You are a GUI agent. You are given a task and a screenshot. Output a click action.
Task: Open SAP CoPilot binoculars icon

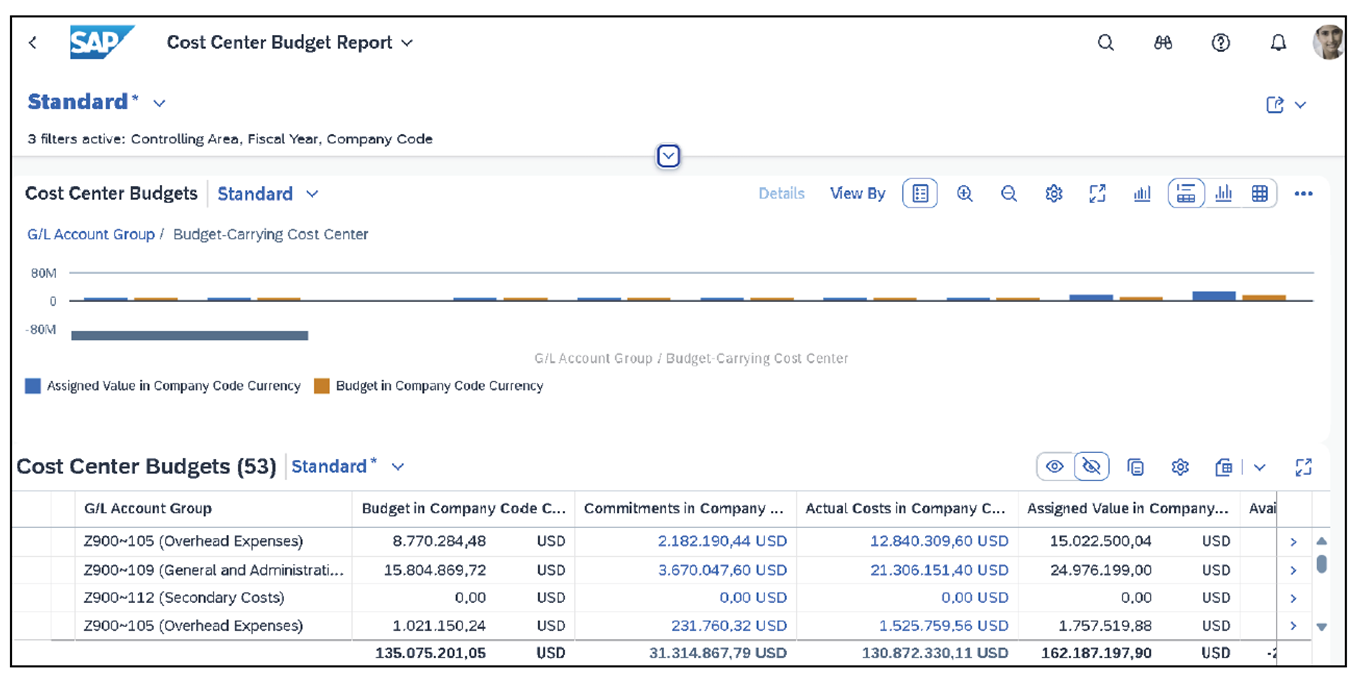pos(1163,42)
